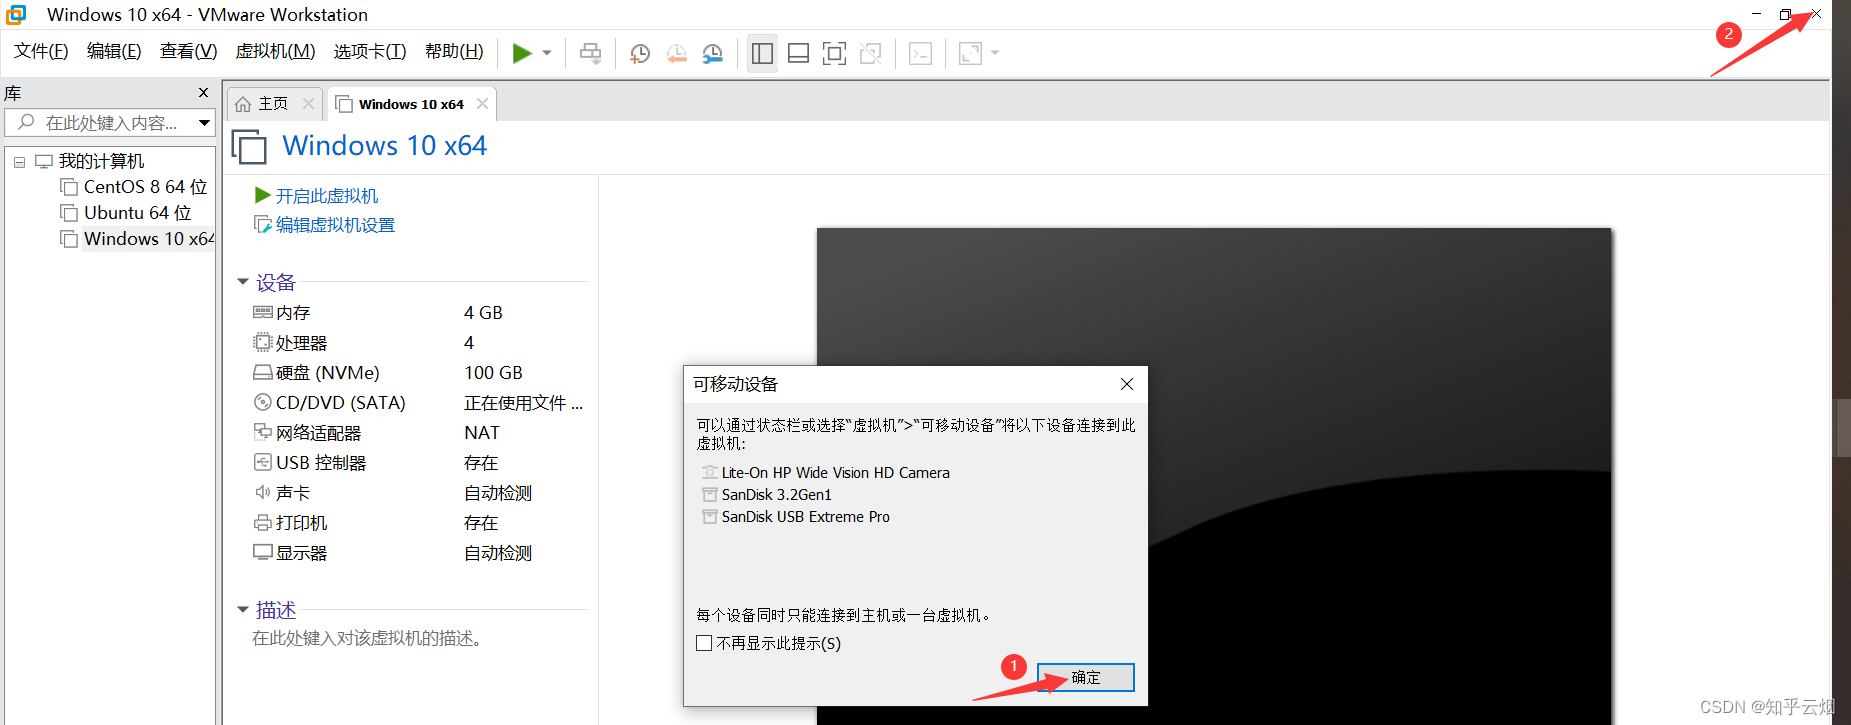This screenshot has width=1851, height=725.
Task: Close the Windows 10 x64 tab
Action: tap(482, 104)
